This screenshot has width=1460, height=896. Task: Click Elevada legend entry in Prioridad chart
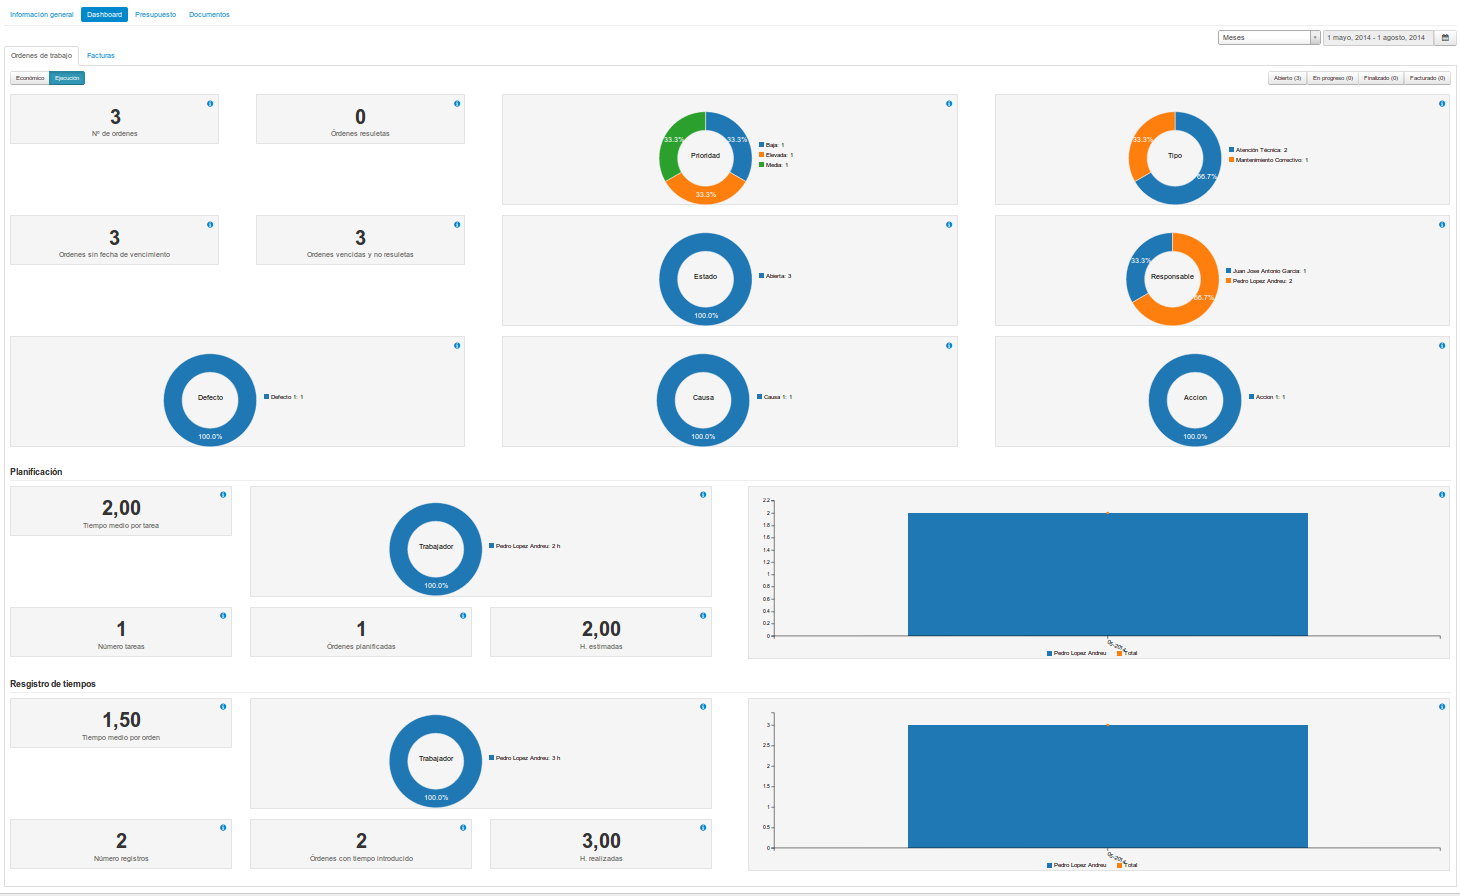[x=776, y=155]
